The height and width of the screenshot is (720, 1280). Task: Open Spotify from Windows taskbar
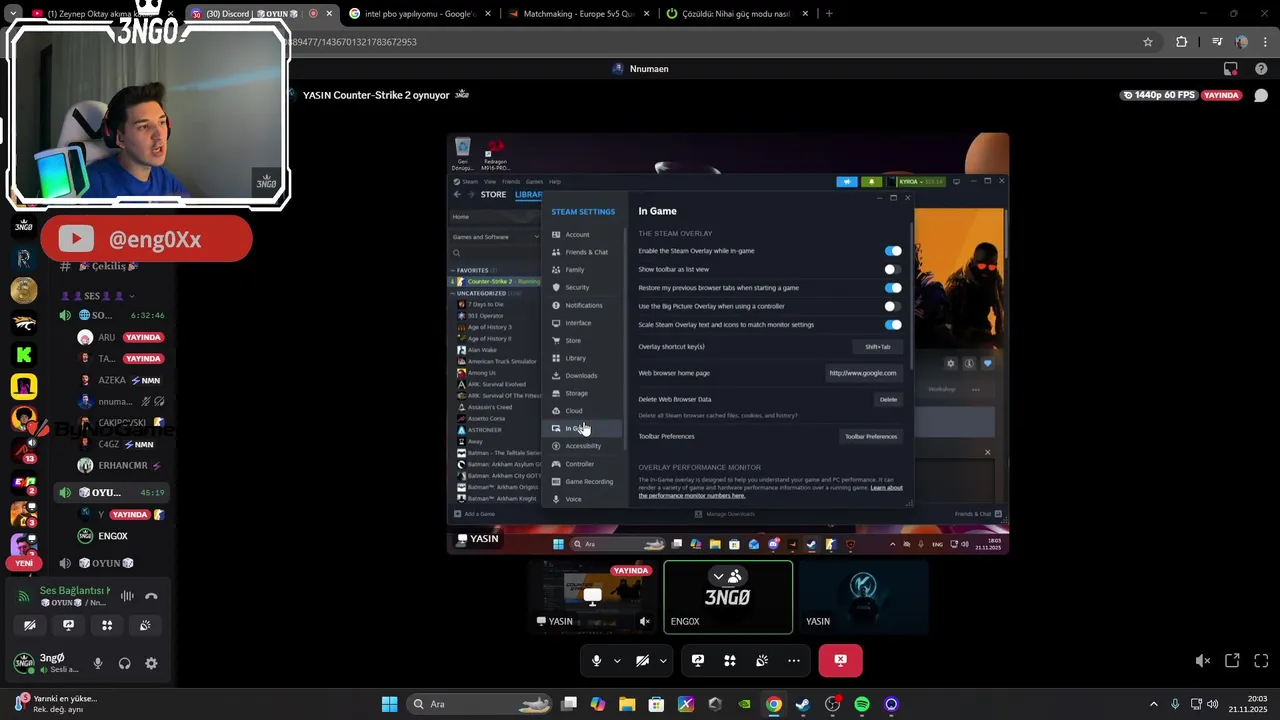point(862,704)
